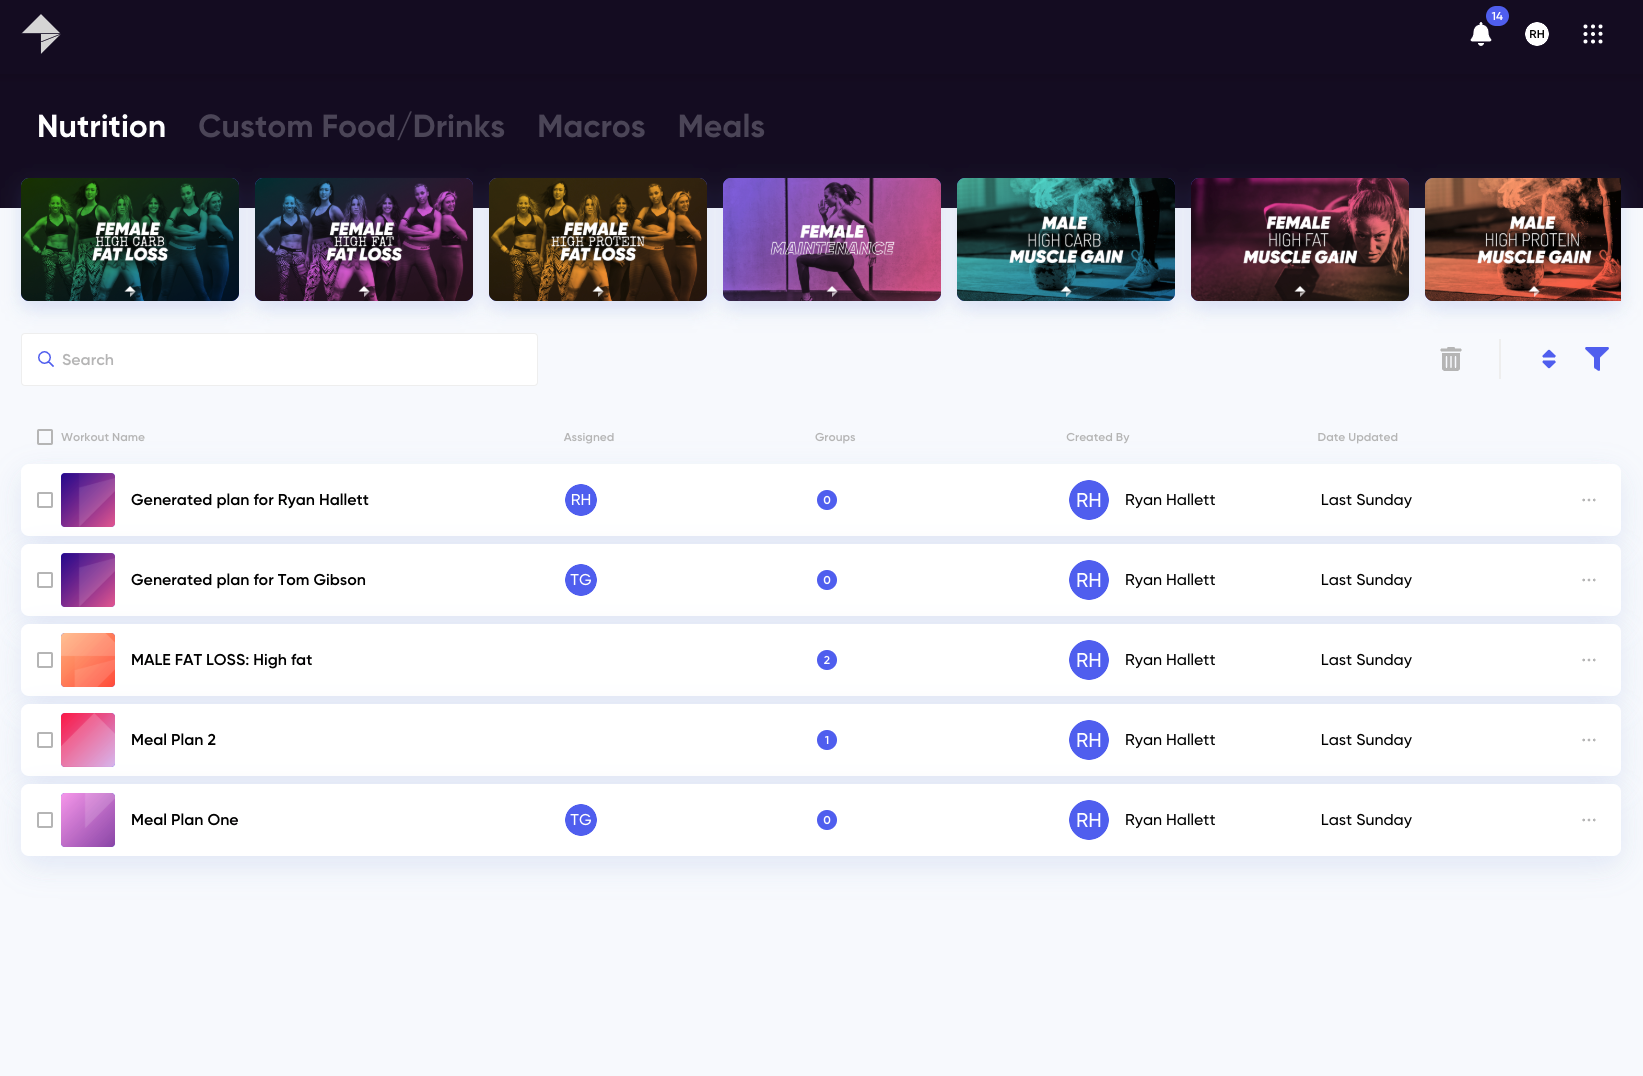Image resolution: width=1643 pixels, height=1076 pixels.
Task: Open Generated plan for Ryan Hallett
Action: [x=250, y=500]
